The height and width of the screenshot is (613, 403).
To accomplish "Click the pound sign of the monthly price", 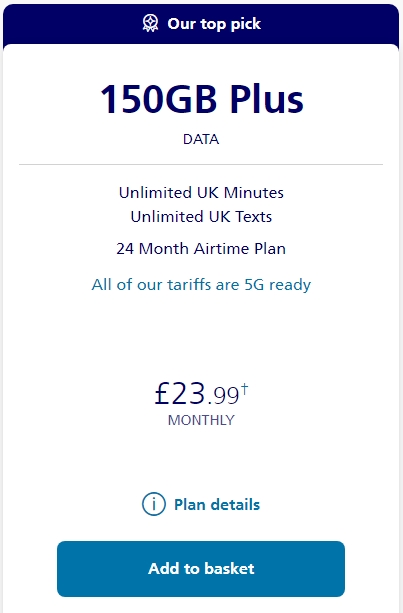I will tap(161, 393).
